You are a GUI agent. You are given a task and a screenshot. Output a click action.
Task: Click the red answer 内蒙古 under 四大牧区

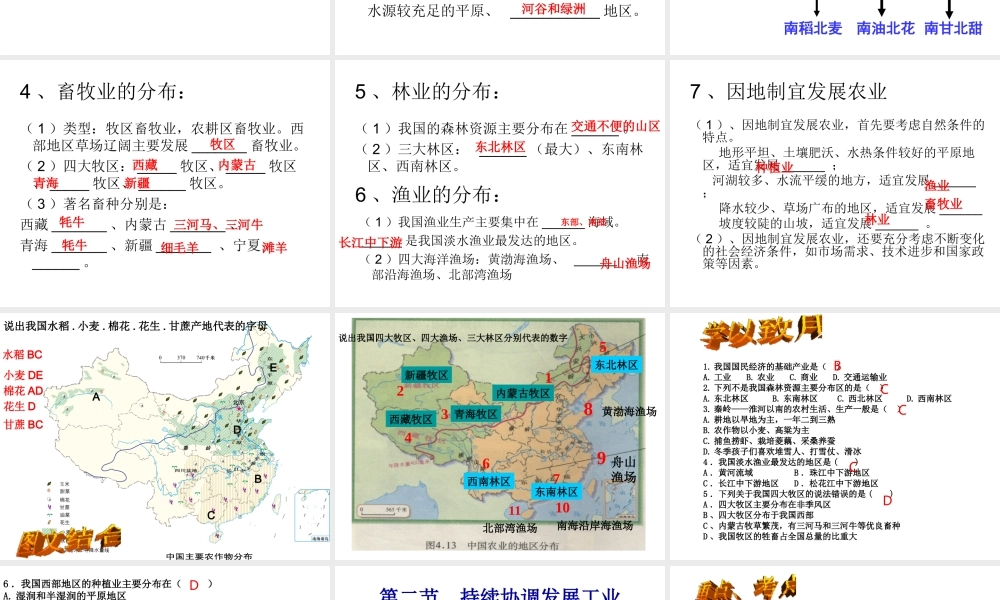[237, 165]
